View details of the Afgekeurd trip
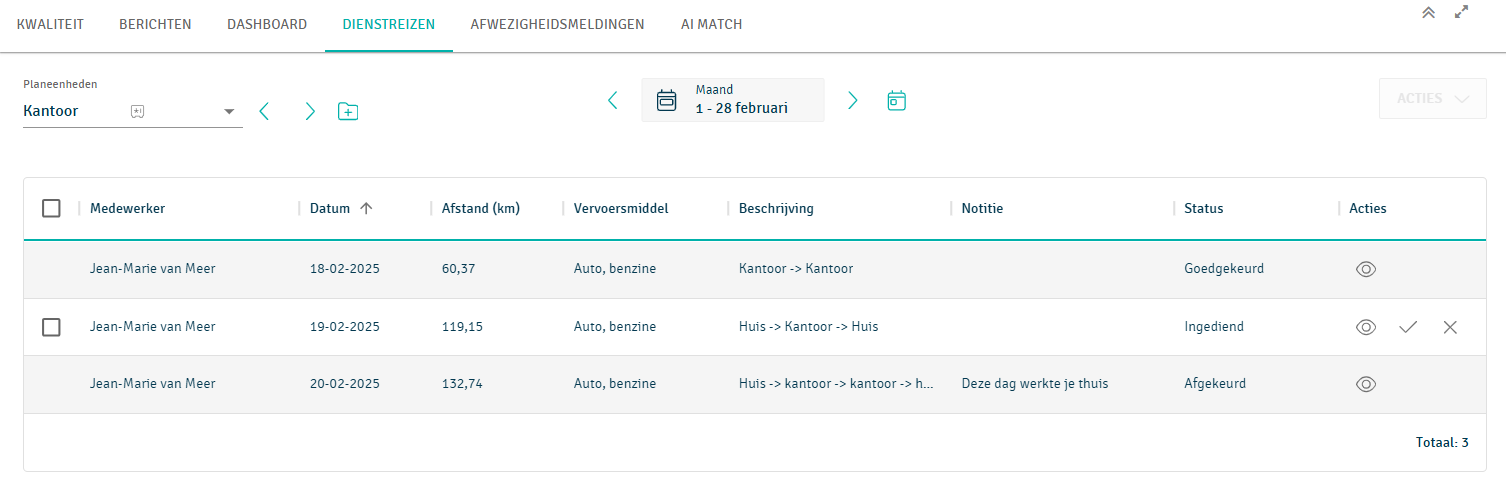 (1366, 384)
